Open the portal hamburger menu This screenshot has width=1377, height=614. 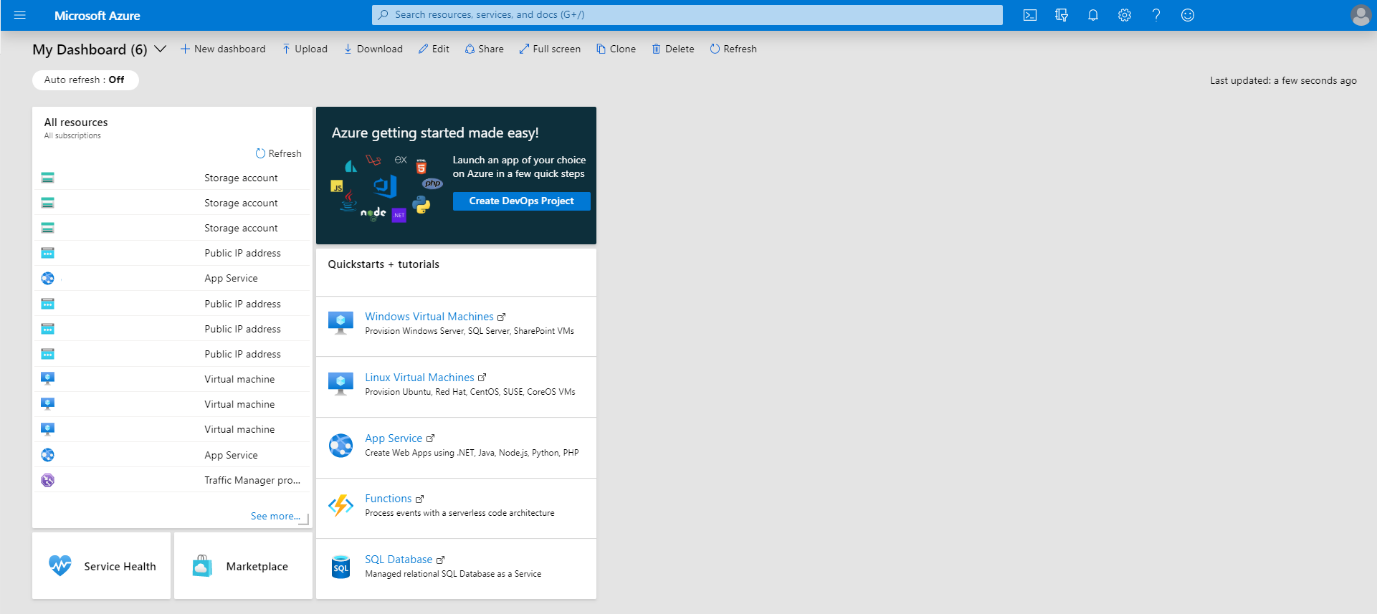pyautogui.click(x=19, y=15)
